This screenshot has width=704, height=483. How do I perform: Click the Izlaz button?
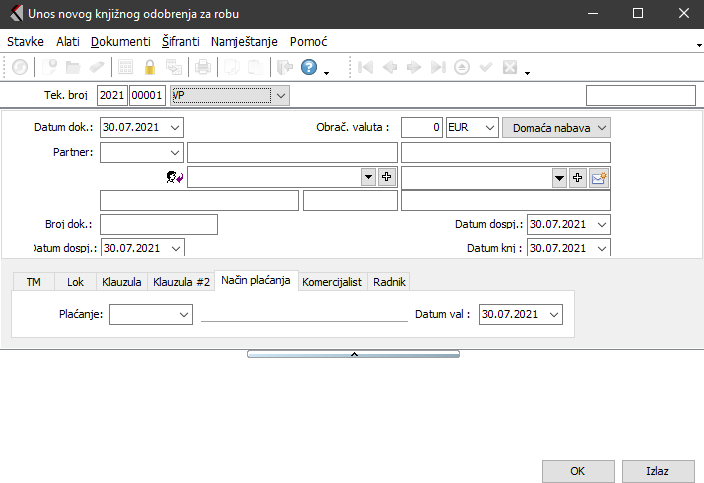(657, 470)
